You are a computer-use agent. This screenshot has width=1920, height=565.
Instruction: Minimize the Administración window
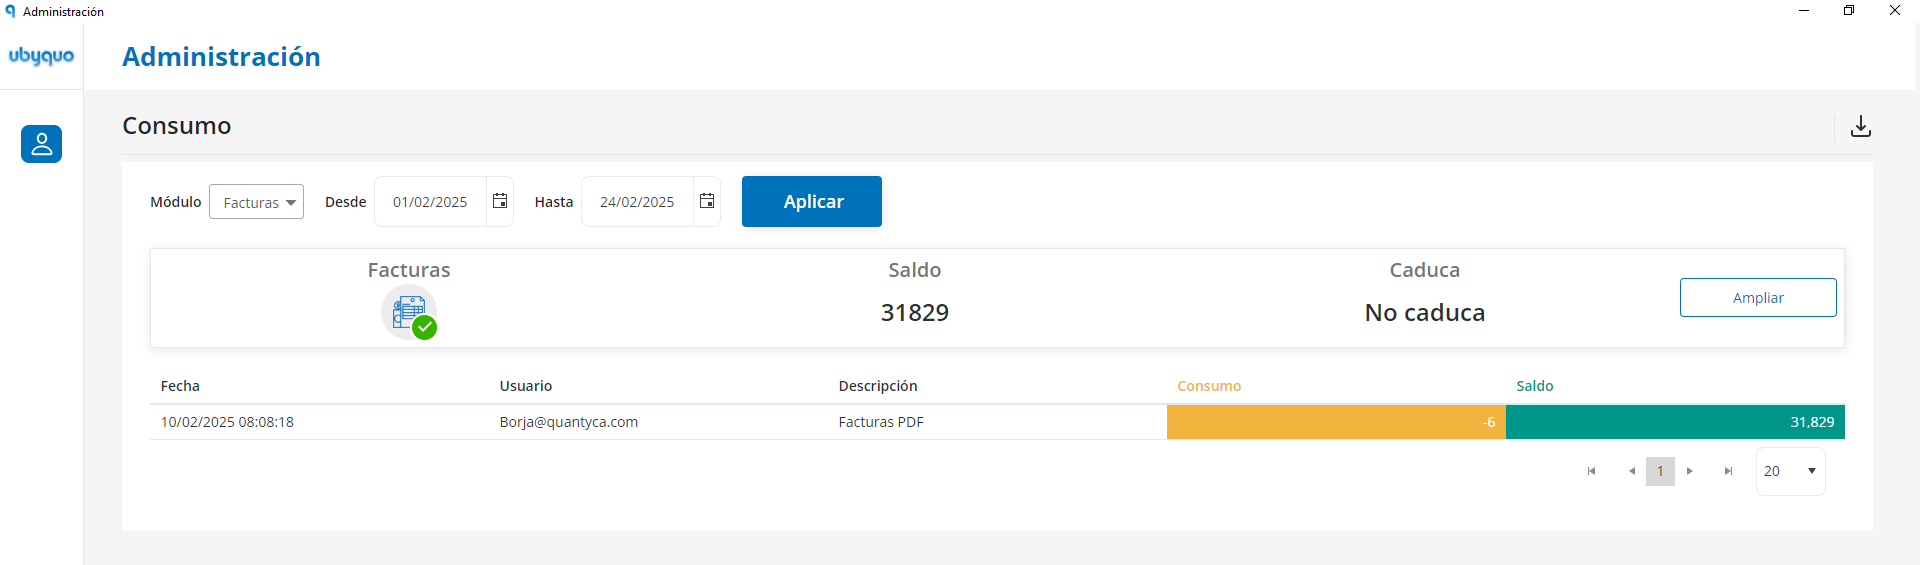pyautogui.click(x=1804, y=11)
